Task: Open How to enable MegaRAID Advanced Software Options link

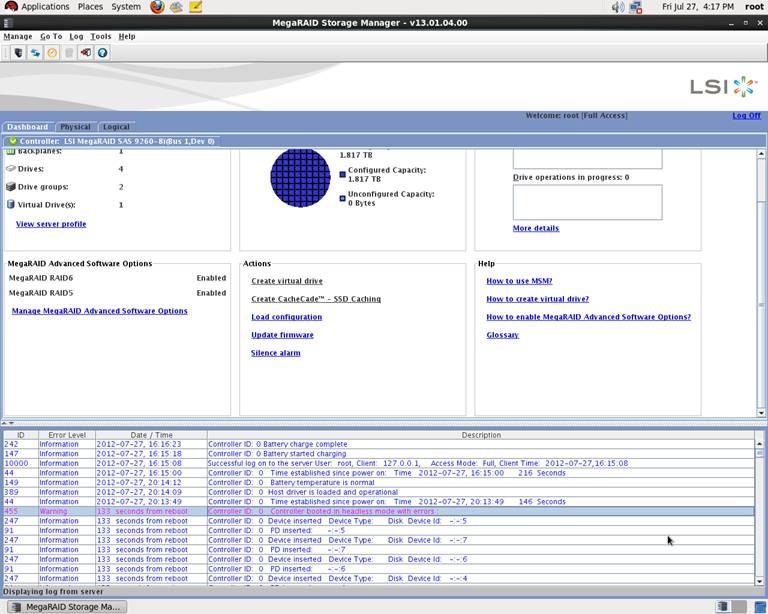Action: tap(588, 317)
